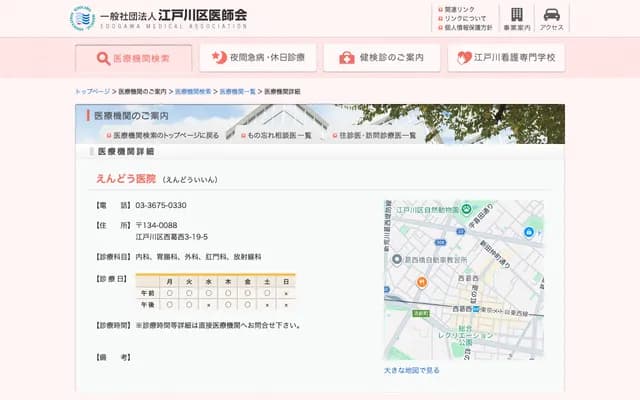Open 事業案内 building icon

pyautogui.click(x=516, y=14)
